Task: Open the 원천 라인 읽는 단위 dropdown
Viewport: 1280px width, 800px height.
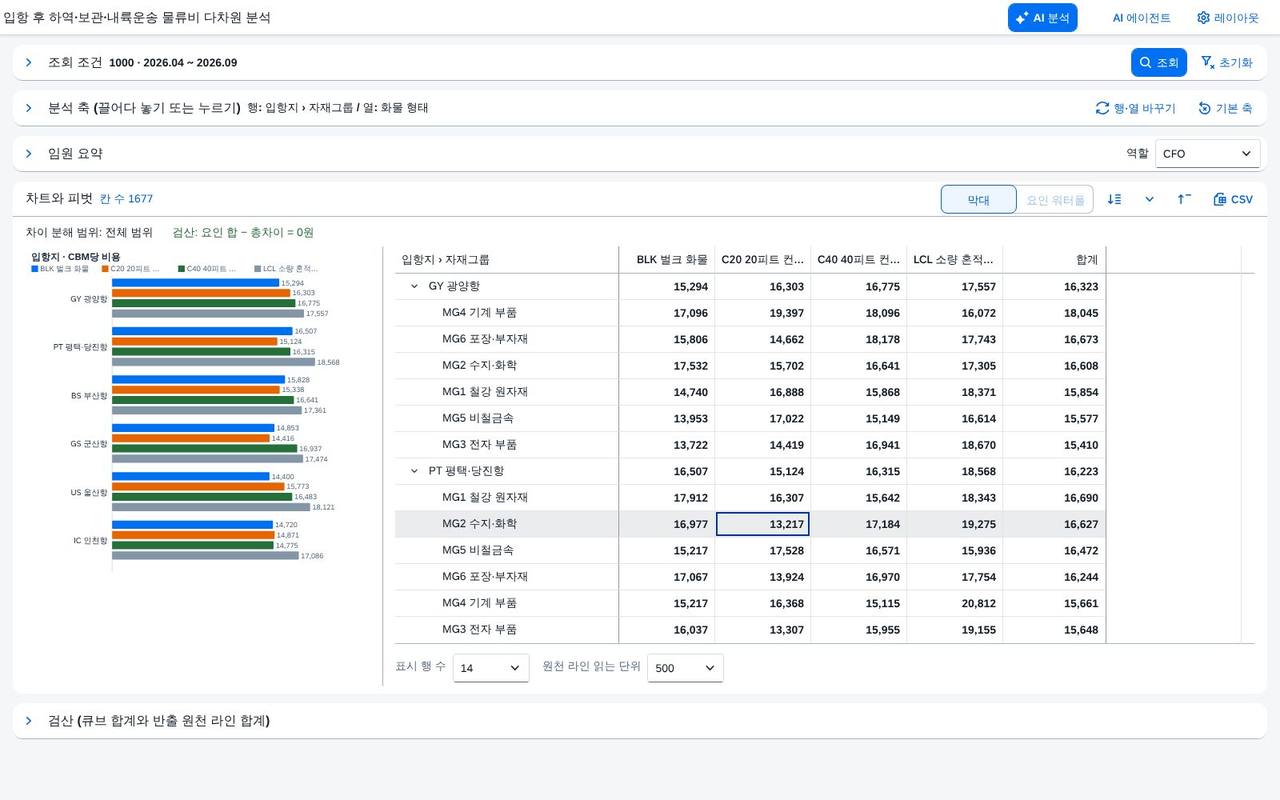Action: (685, 668)
